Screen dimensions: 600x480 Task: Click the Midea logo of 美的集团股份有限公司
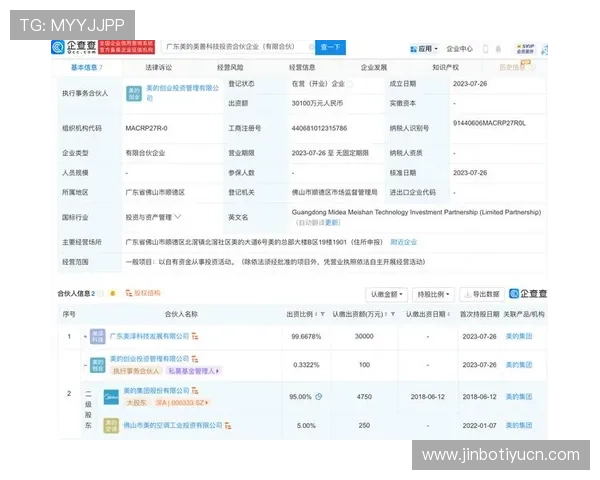[111, 397]
